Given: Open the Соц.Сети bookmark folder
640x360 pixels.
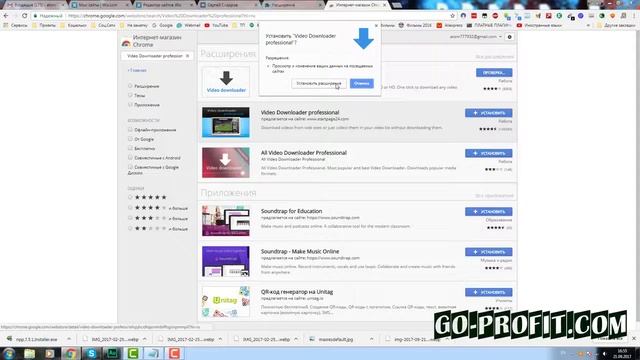Looking at the screenshot, I should coord(104,25).
